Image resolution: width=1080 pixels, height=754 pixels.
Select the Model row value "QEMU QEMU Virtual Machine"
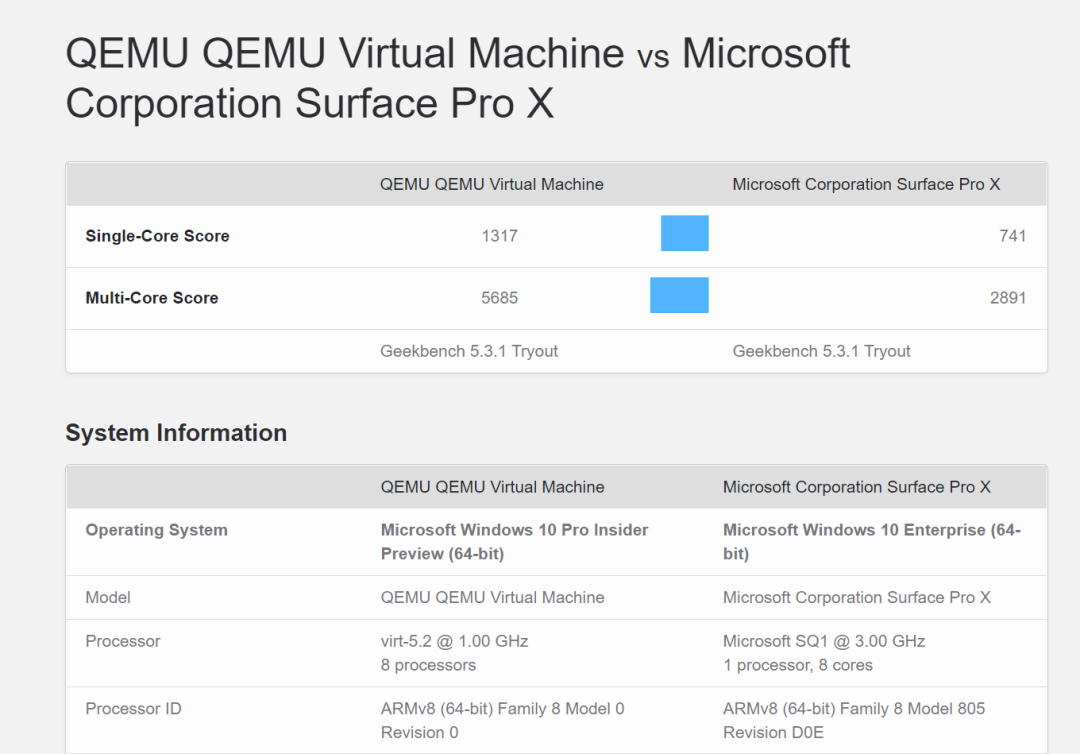(492, 598)
